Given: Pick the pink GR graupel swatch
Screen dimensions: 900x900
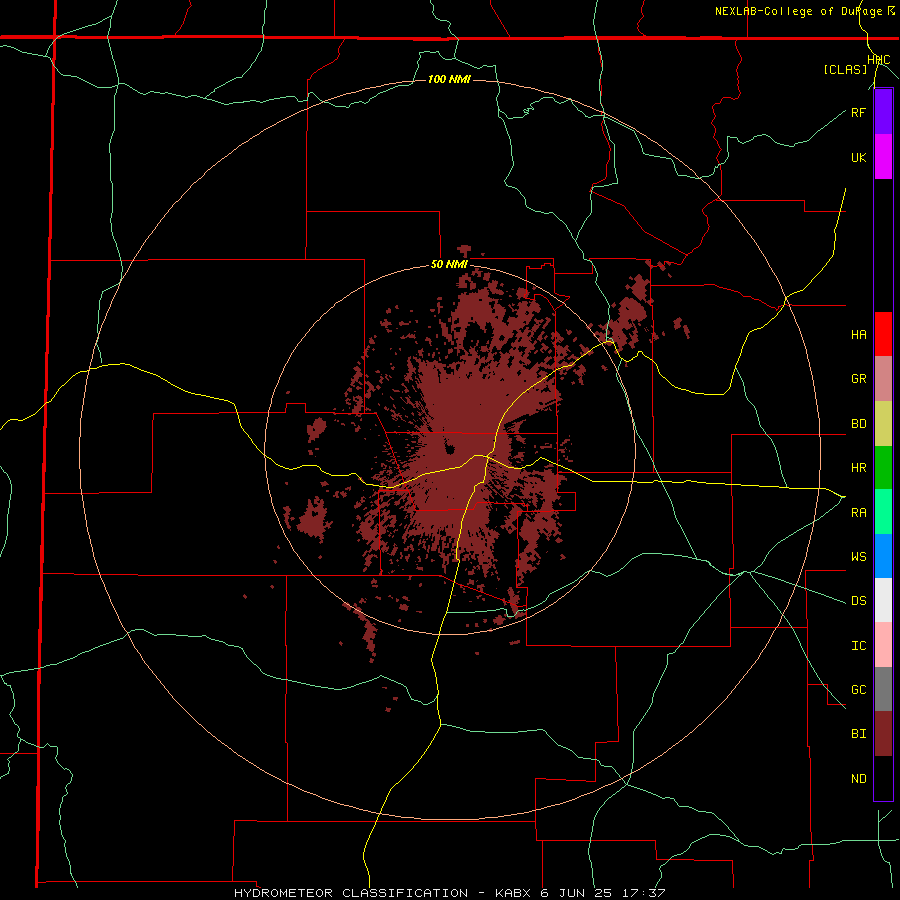Looking at the screenshot, I should click(x=883, y=379).
